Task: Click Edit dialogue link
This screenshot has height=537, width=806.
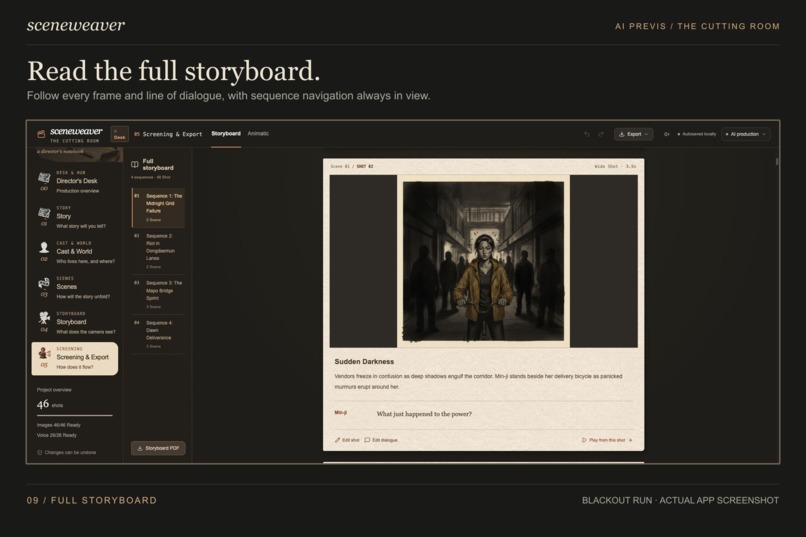Action: pos(381,440)
